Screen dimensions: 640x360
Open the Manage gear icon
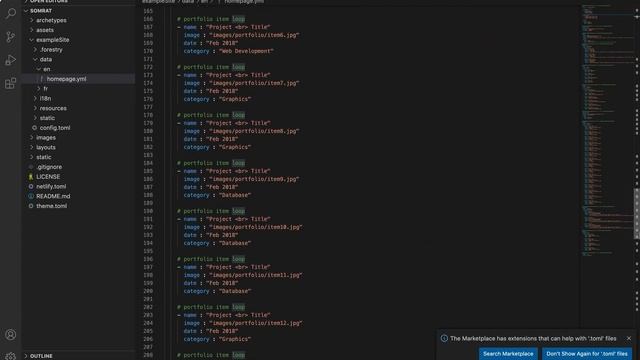11,356
